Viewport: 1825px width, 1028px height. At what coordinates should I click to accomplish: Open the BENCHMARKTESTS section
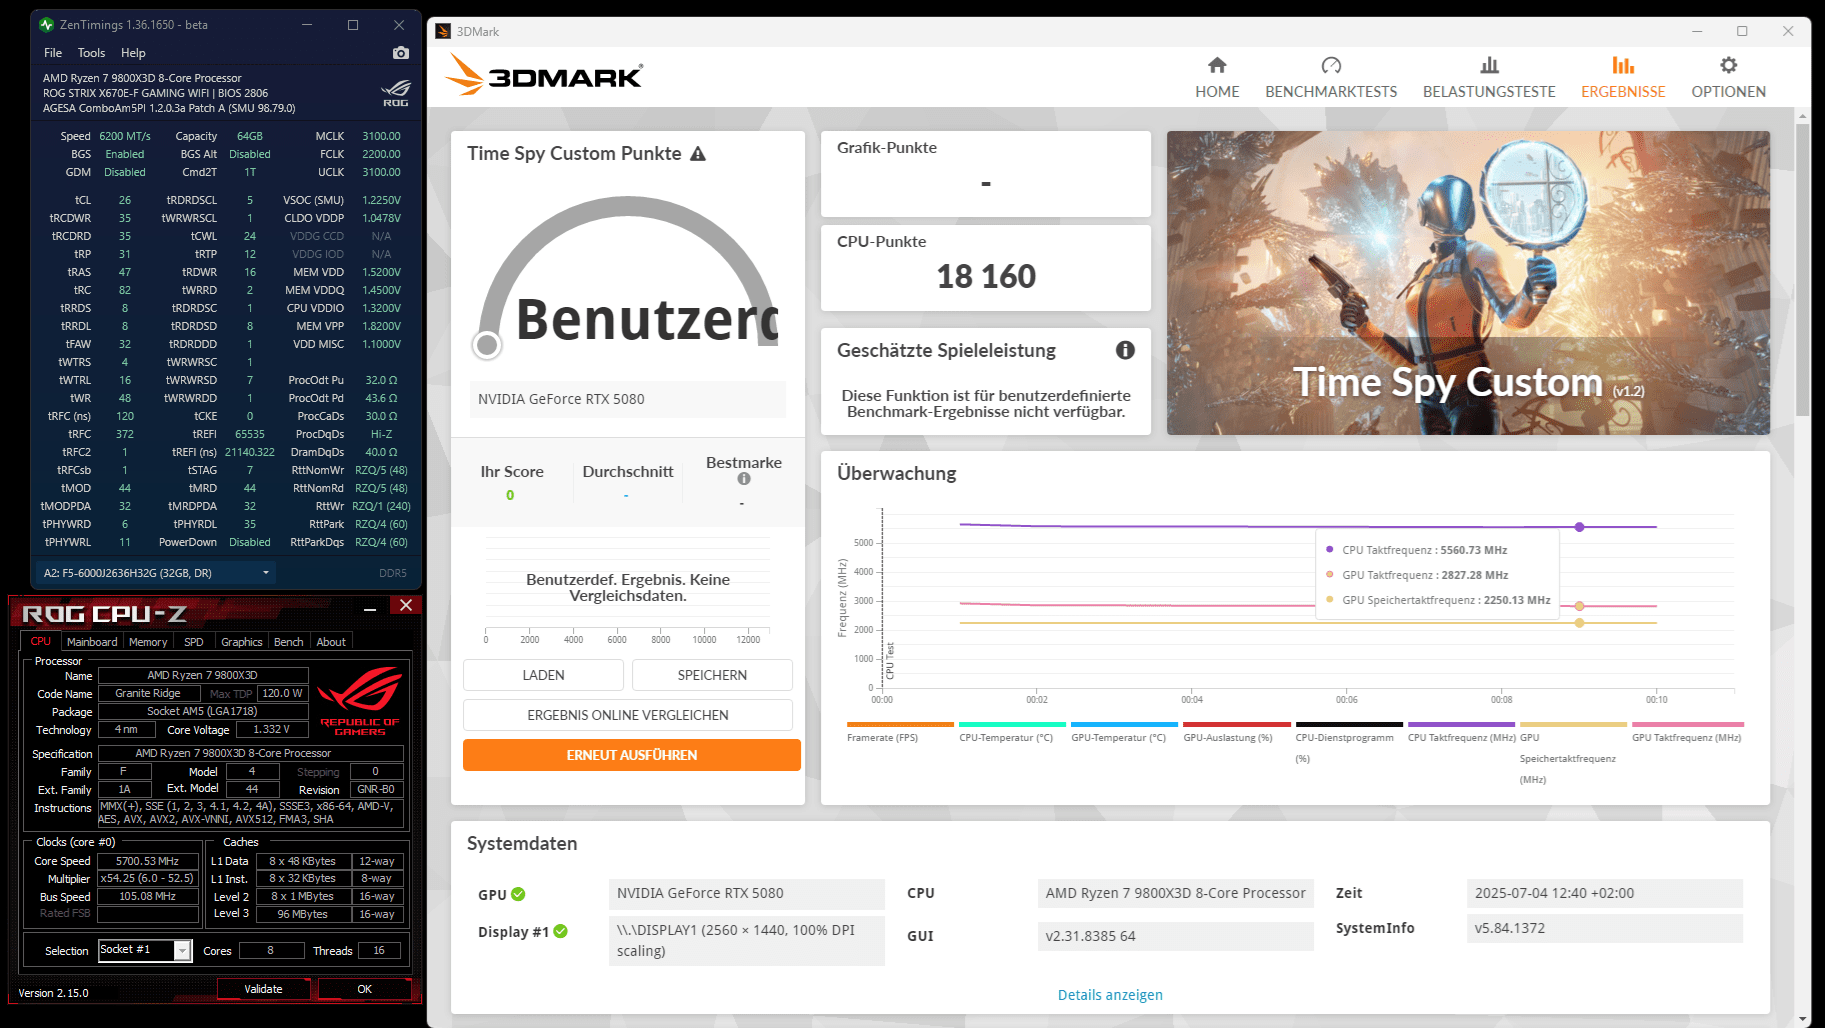point(1331,78)
